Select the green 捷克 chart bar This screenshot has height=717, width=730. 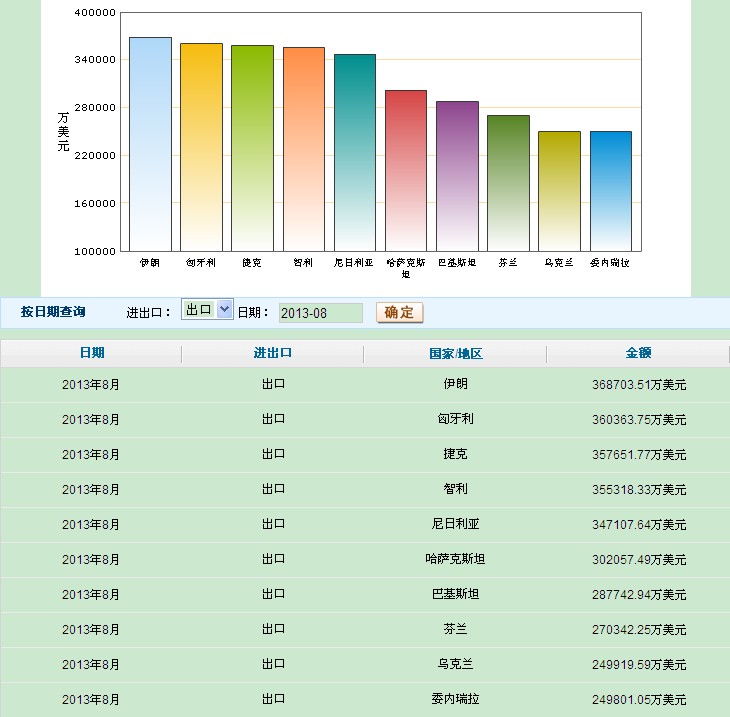pos(252,148)
